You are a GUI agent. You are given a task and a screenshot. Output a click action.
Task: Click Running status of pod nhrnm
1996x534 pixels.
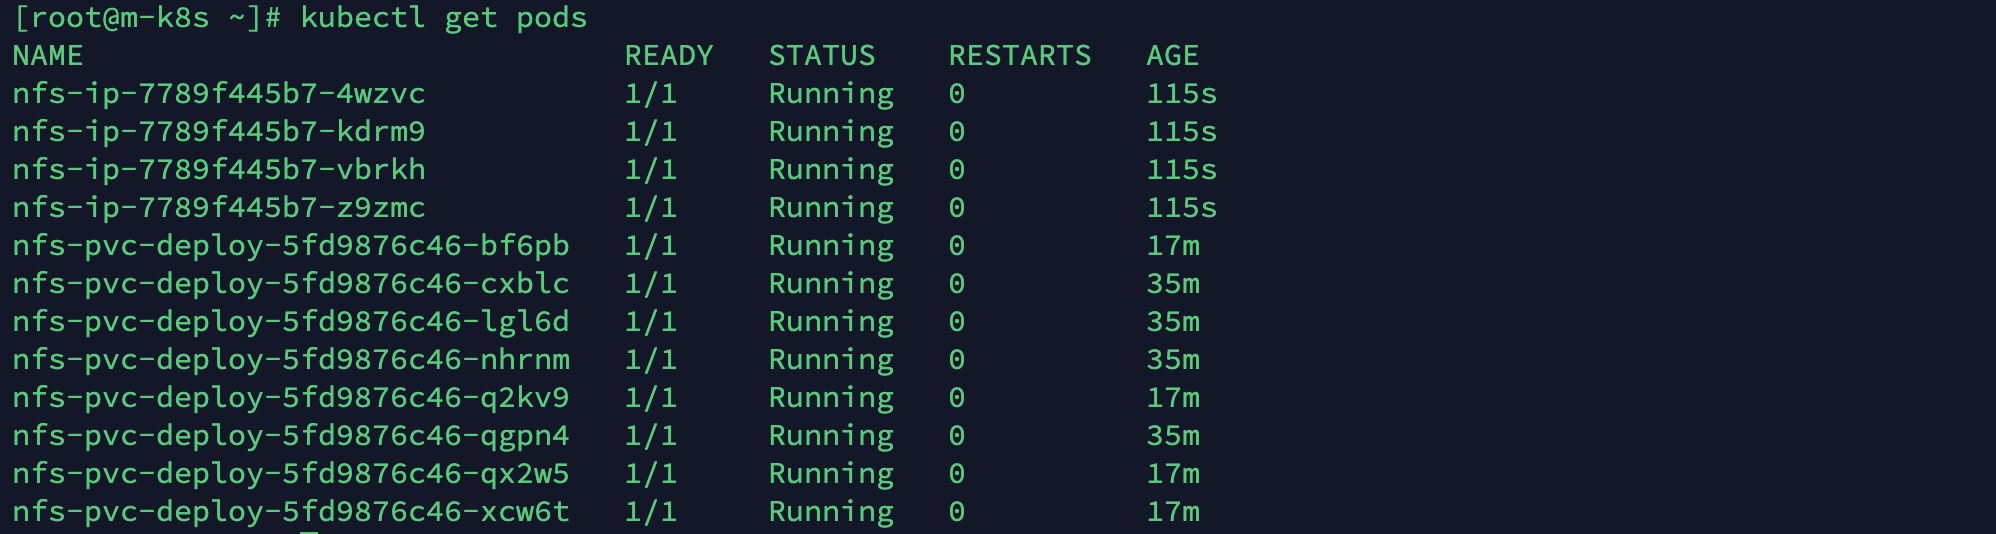tap(831, 361)
